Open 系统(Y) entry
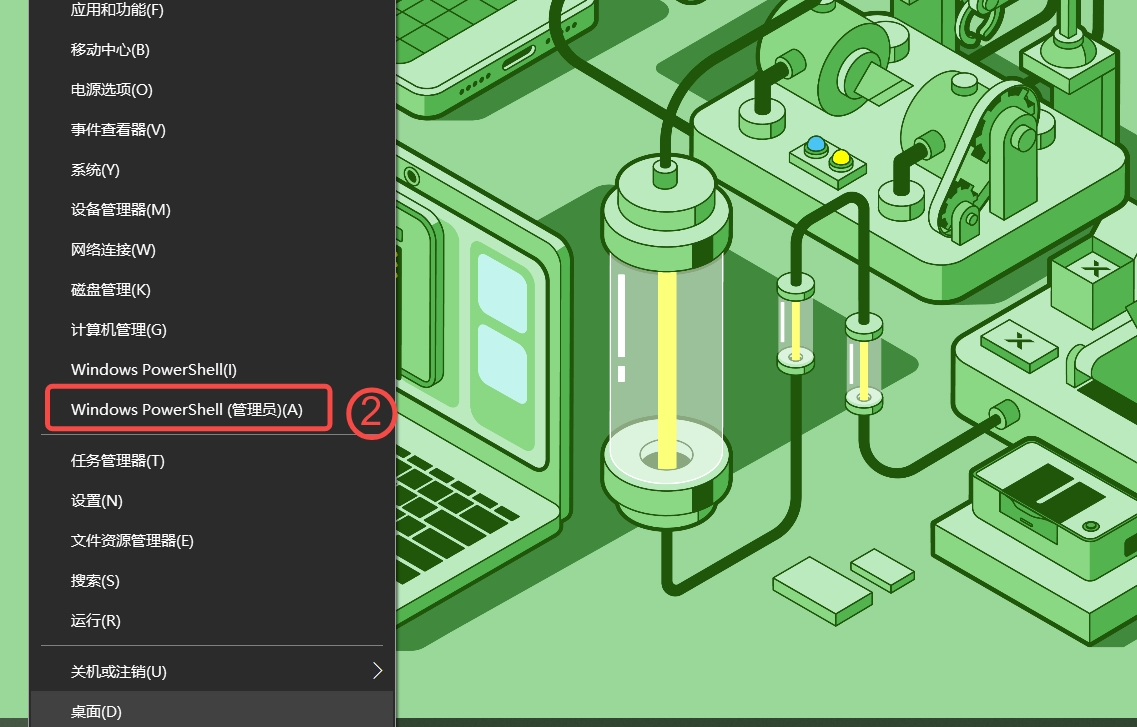The height and width of the screenshot is (727, 1137). (x=212, y=170)
